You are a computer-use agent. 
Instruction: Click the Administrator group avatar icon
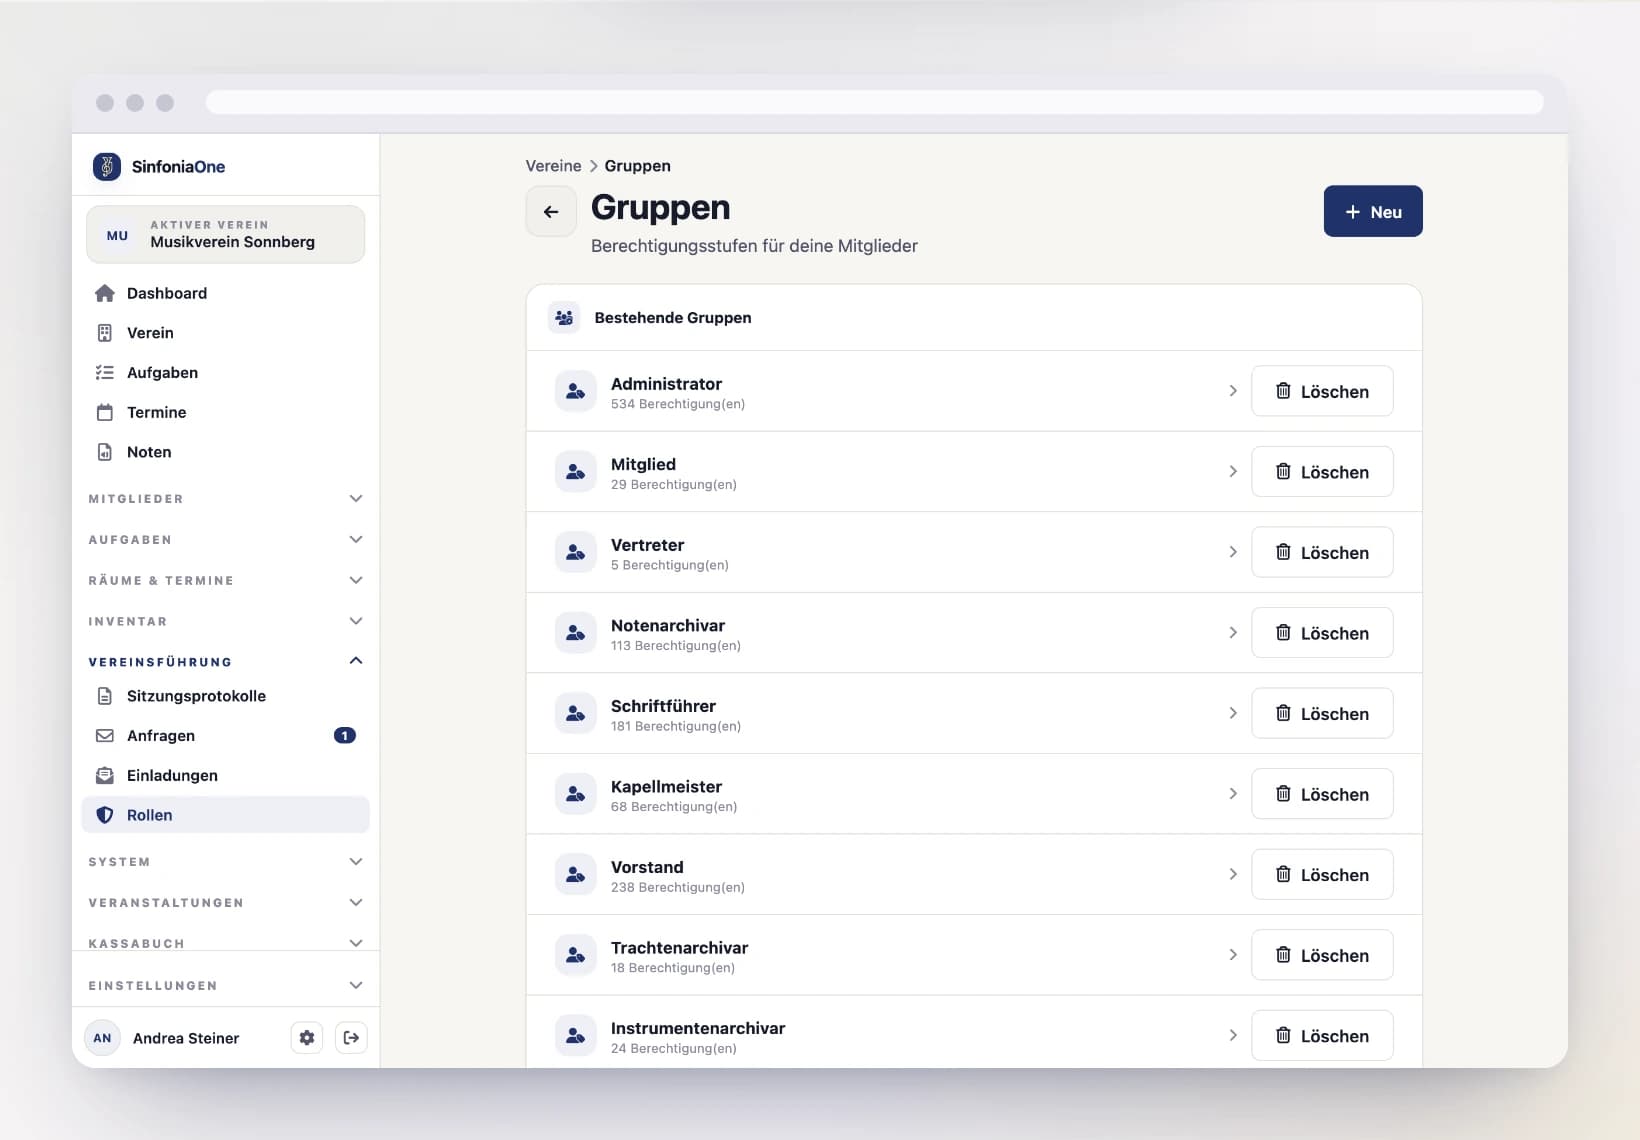576,391
